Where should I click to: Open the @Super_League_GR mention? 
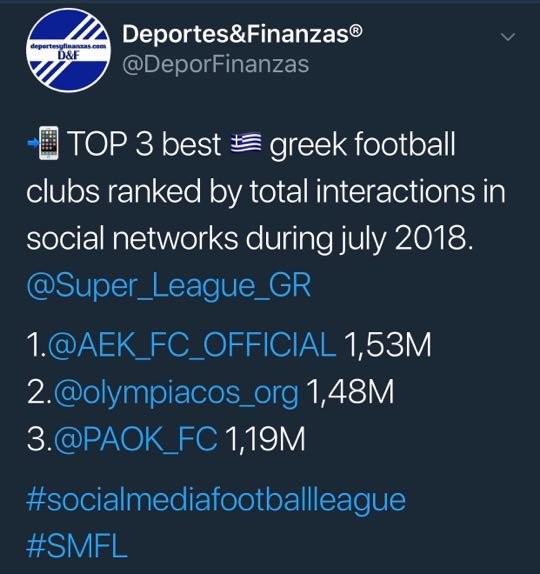(169, 287)
